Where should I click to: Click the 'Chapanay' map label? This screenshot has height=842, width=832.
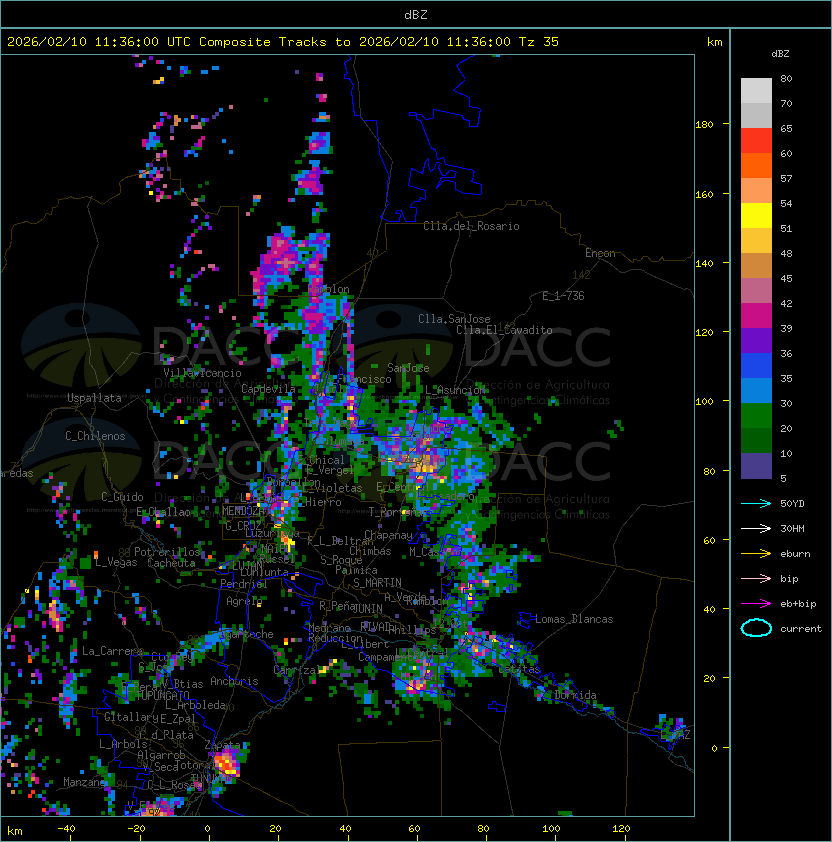pyautogui.click(x=388, y=535)
